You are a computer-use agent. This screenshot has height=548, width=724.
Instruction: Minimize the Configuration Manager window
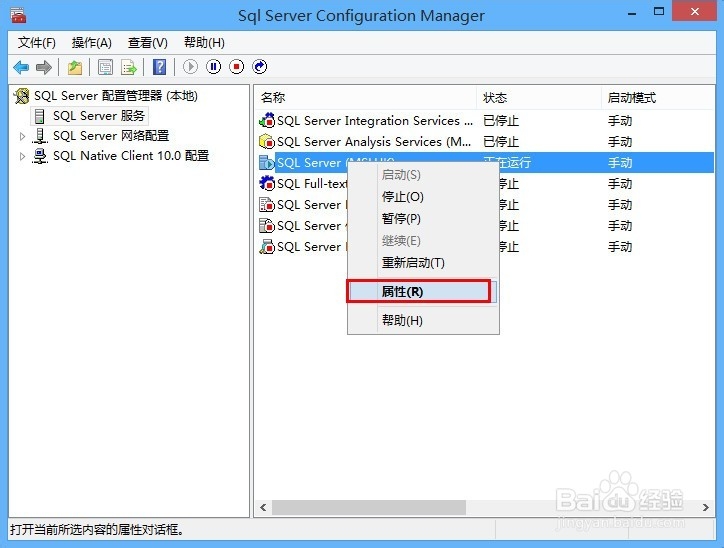pos(632,13)
